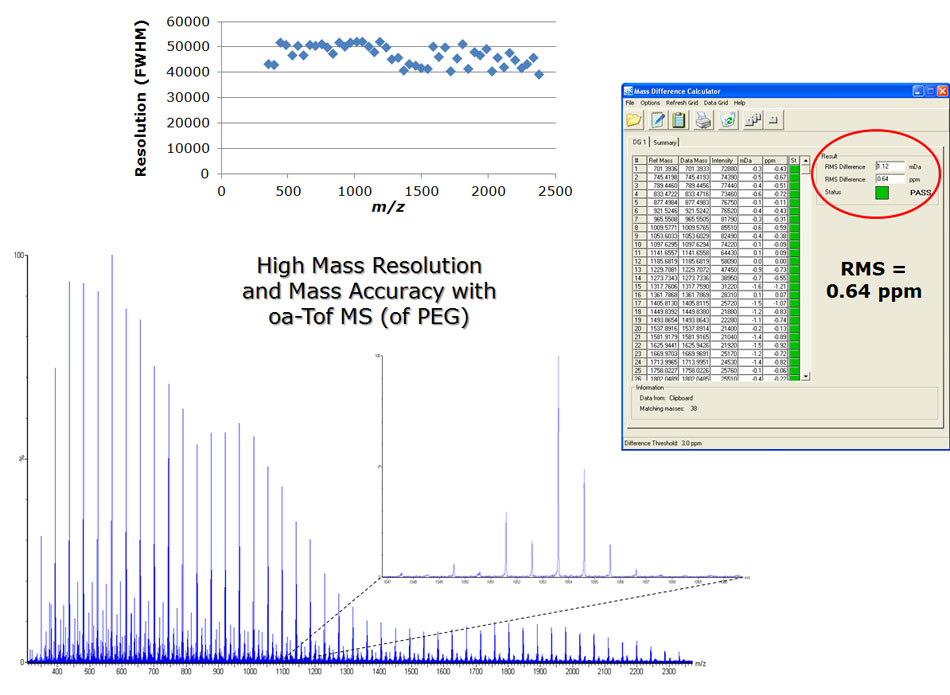Click the open folder toolbar icon
The image size is (950, 695).
(634, 120)
